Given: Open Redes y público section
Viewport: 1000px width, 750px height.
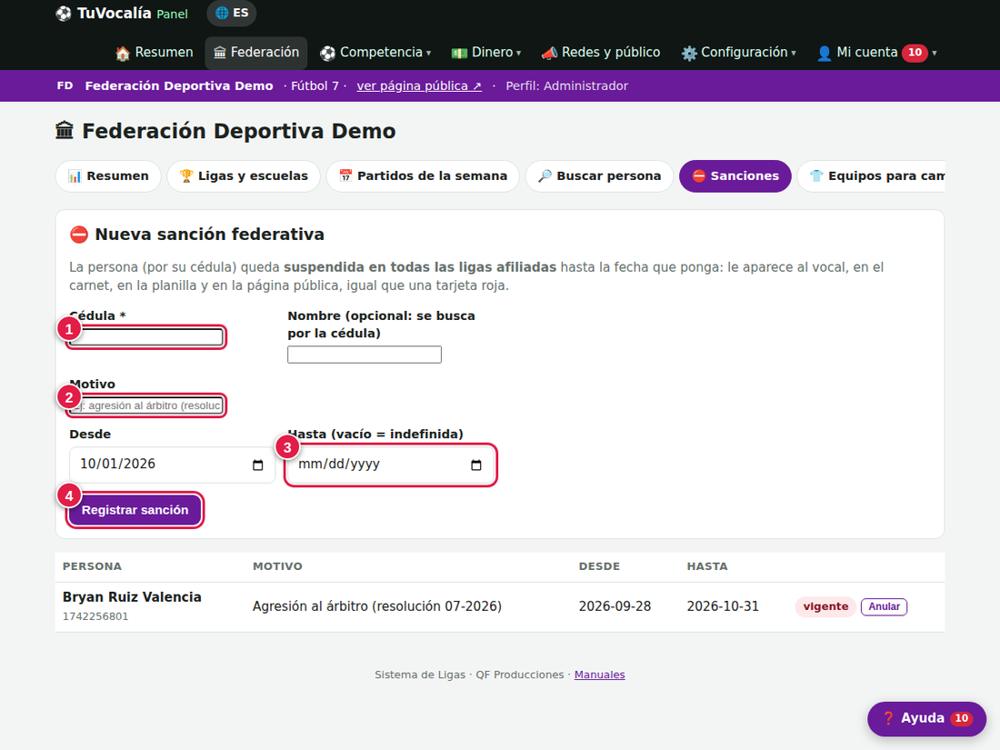Looking at the screenshot, I should point(600,52).
